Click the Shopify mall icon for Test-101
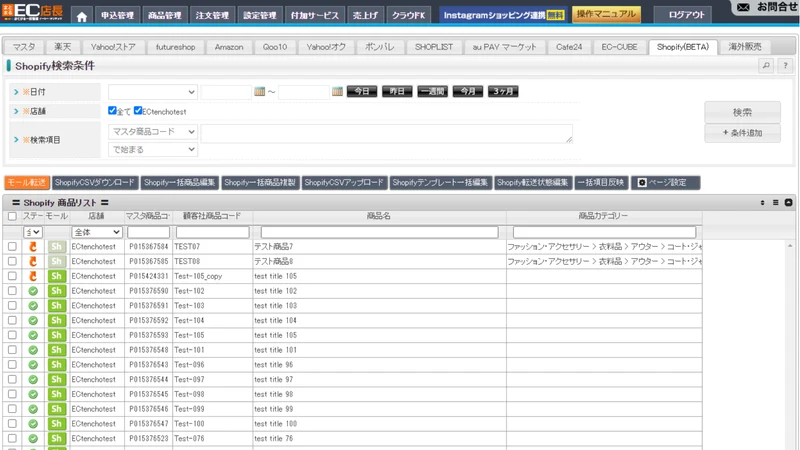 click(56, 350)
